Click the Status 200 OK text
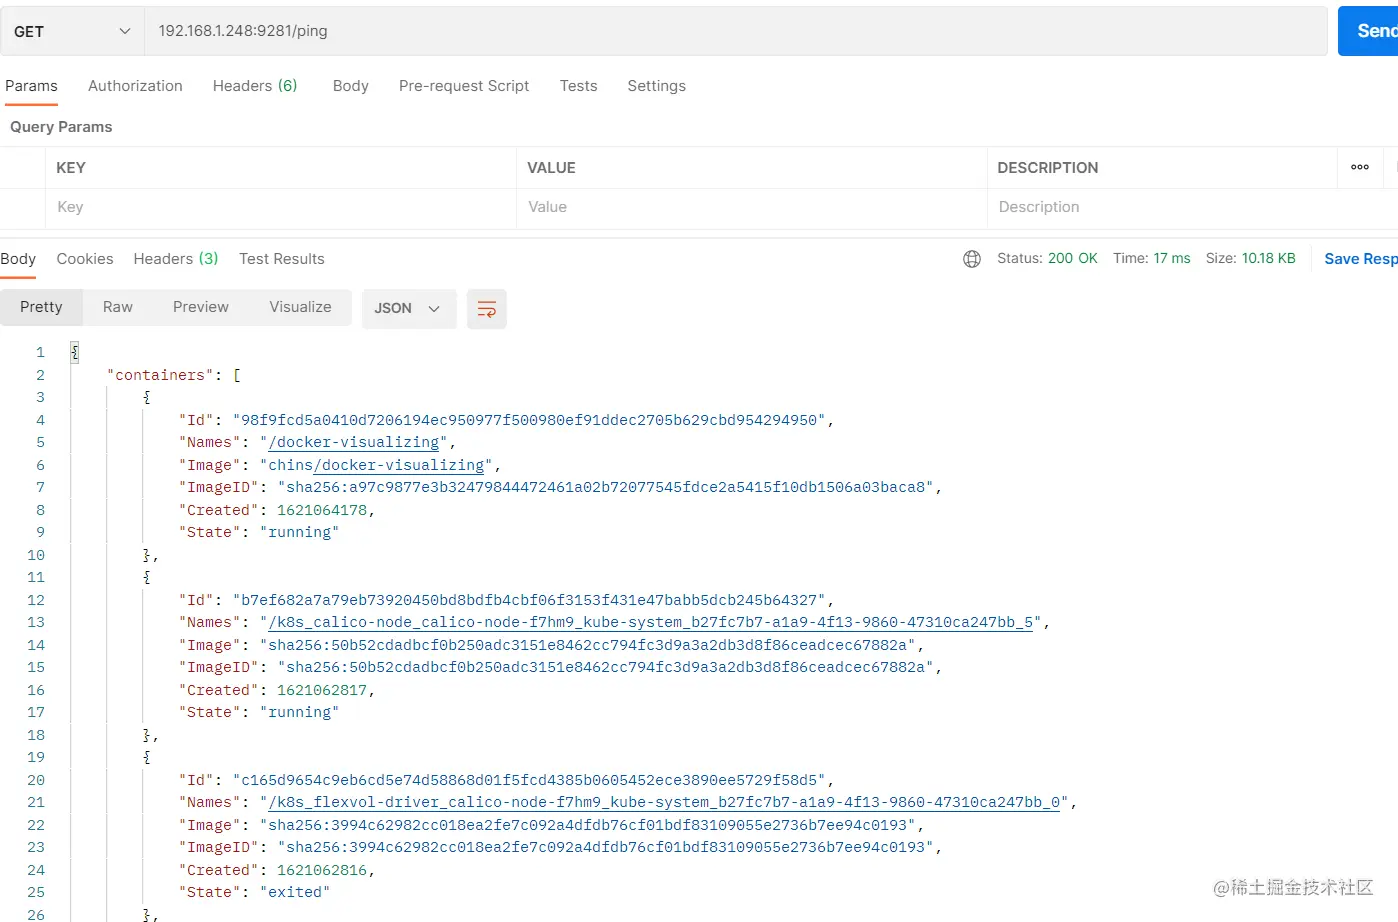1398x922 pixels. (1047, 258)
